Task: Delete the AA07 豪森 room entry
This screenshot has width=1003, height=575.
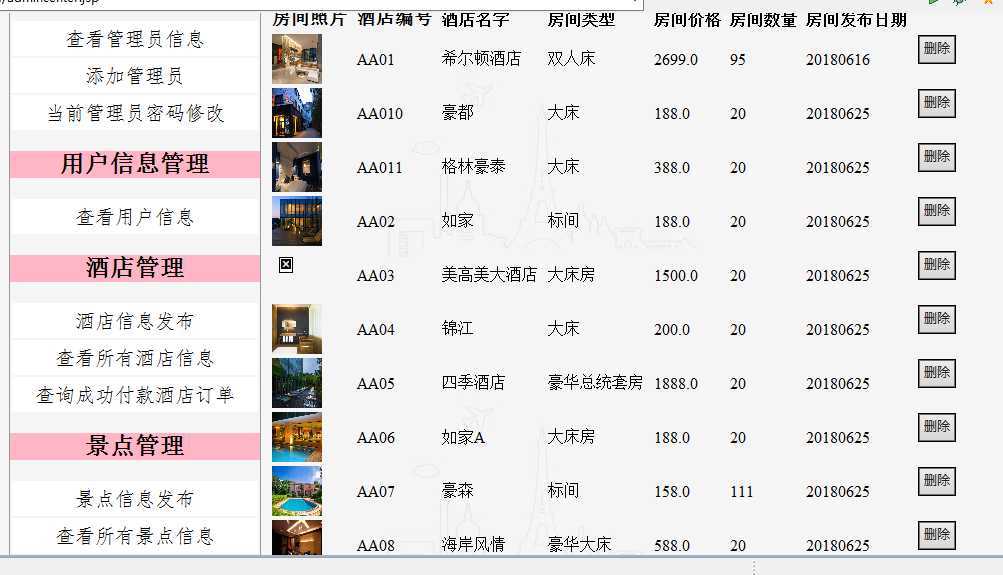Action: 936,482
